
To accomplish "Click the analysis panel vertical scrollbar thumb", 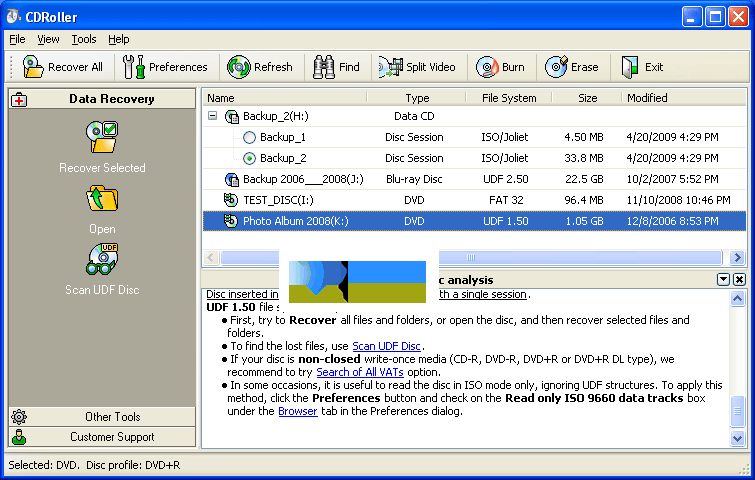I will [738, 411].
